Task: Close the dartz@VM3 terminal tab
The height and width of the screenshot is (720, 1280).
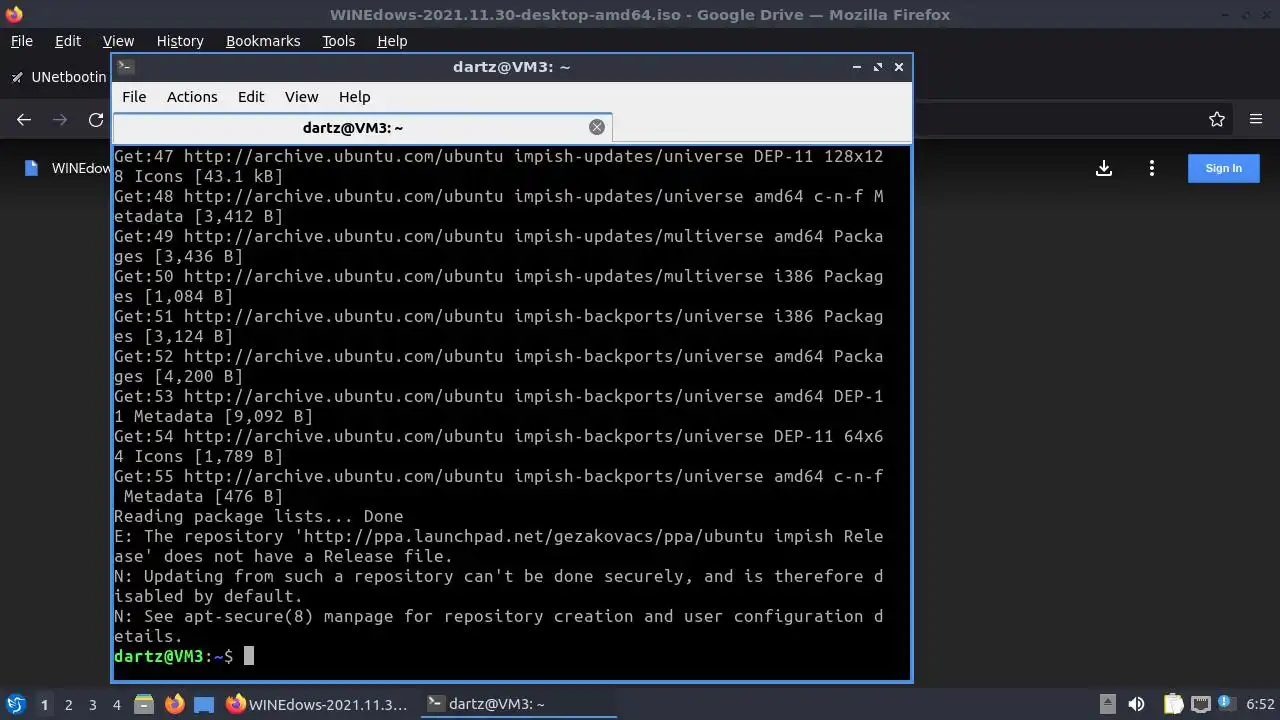Action: (x=597, y=127)
